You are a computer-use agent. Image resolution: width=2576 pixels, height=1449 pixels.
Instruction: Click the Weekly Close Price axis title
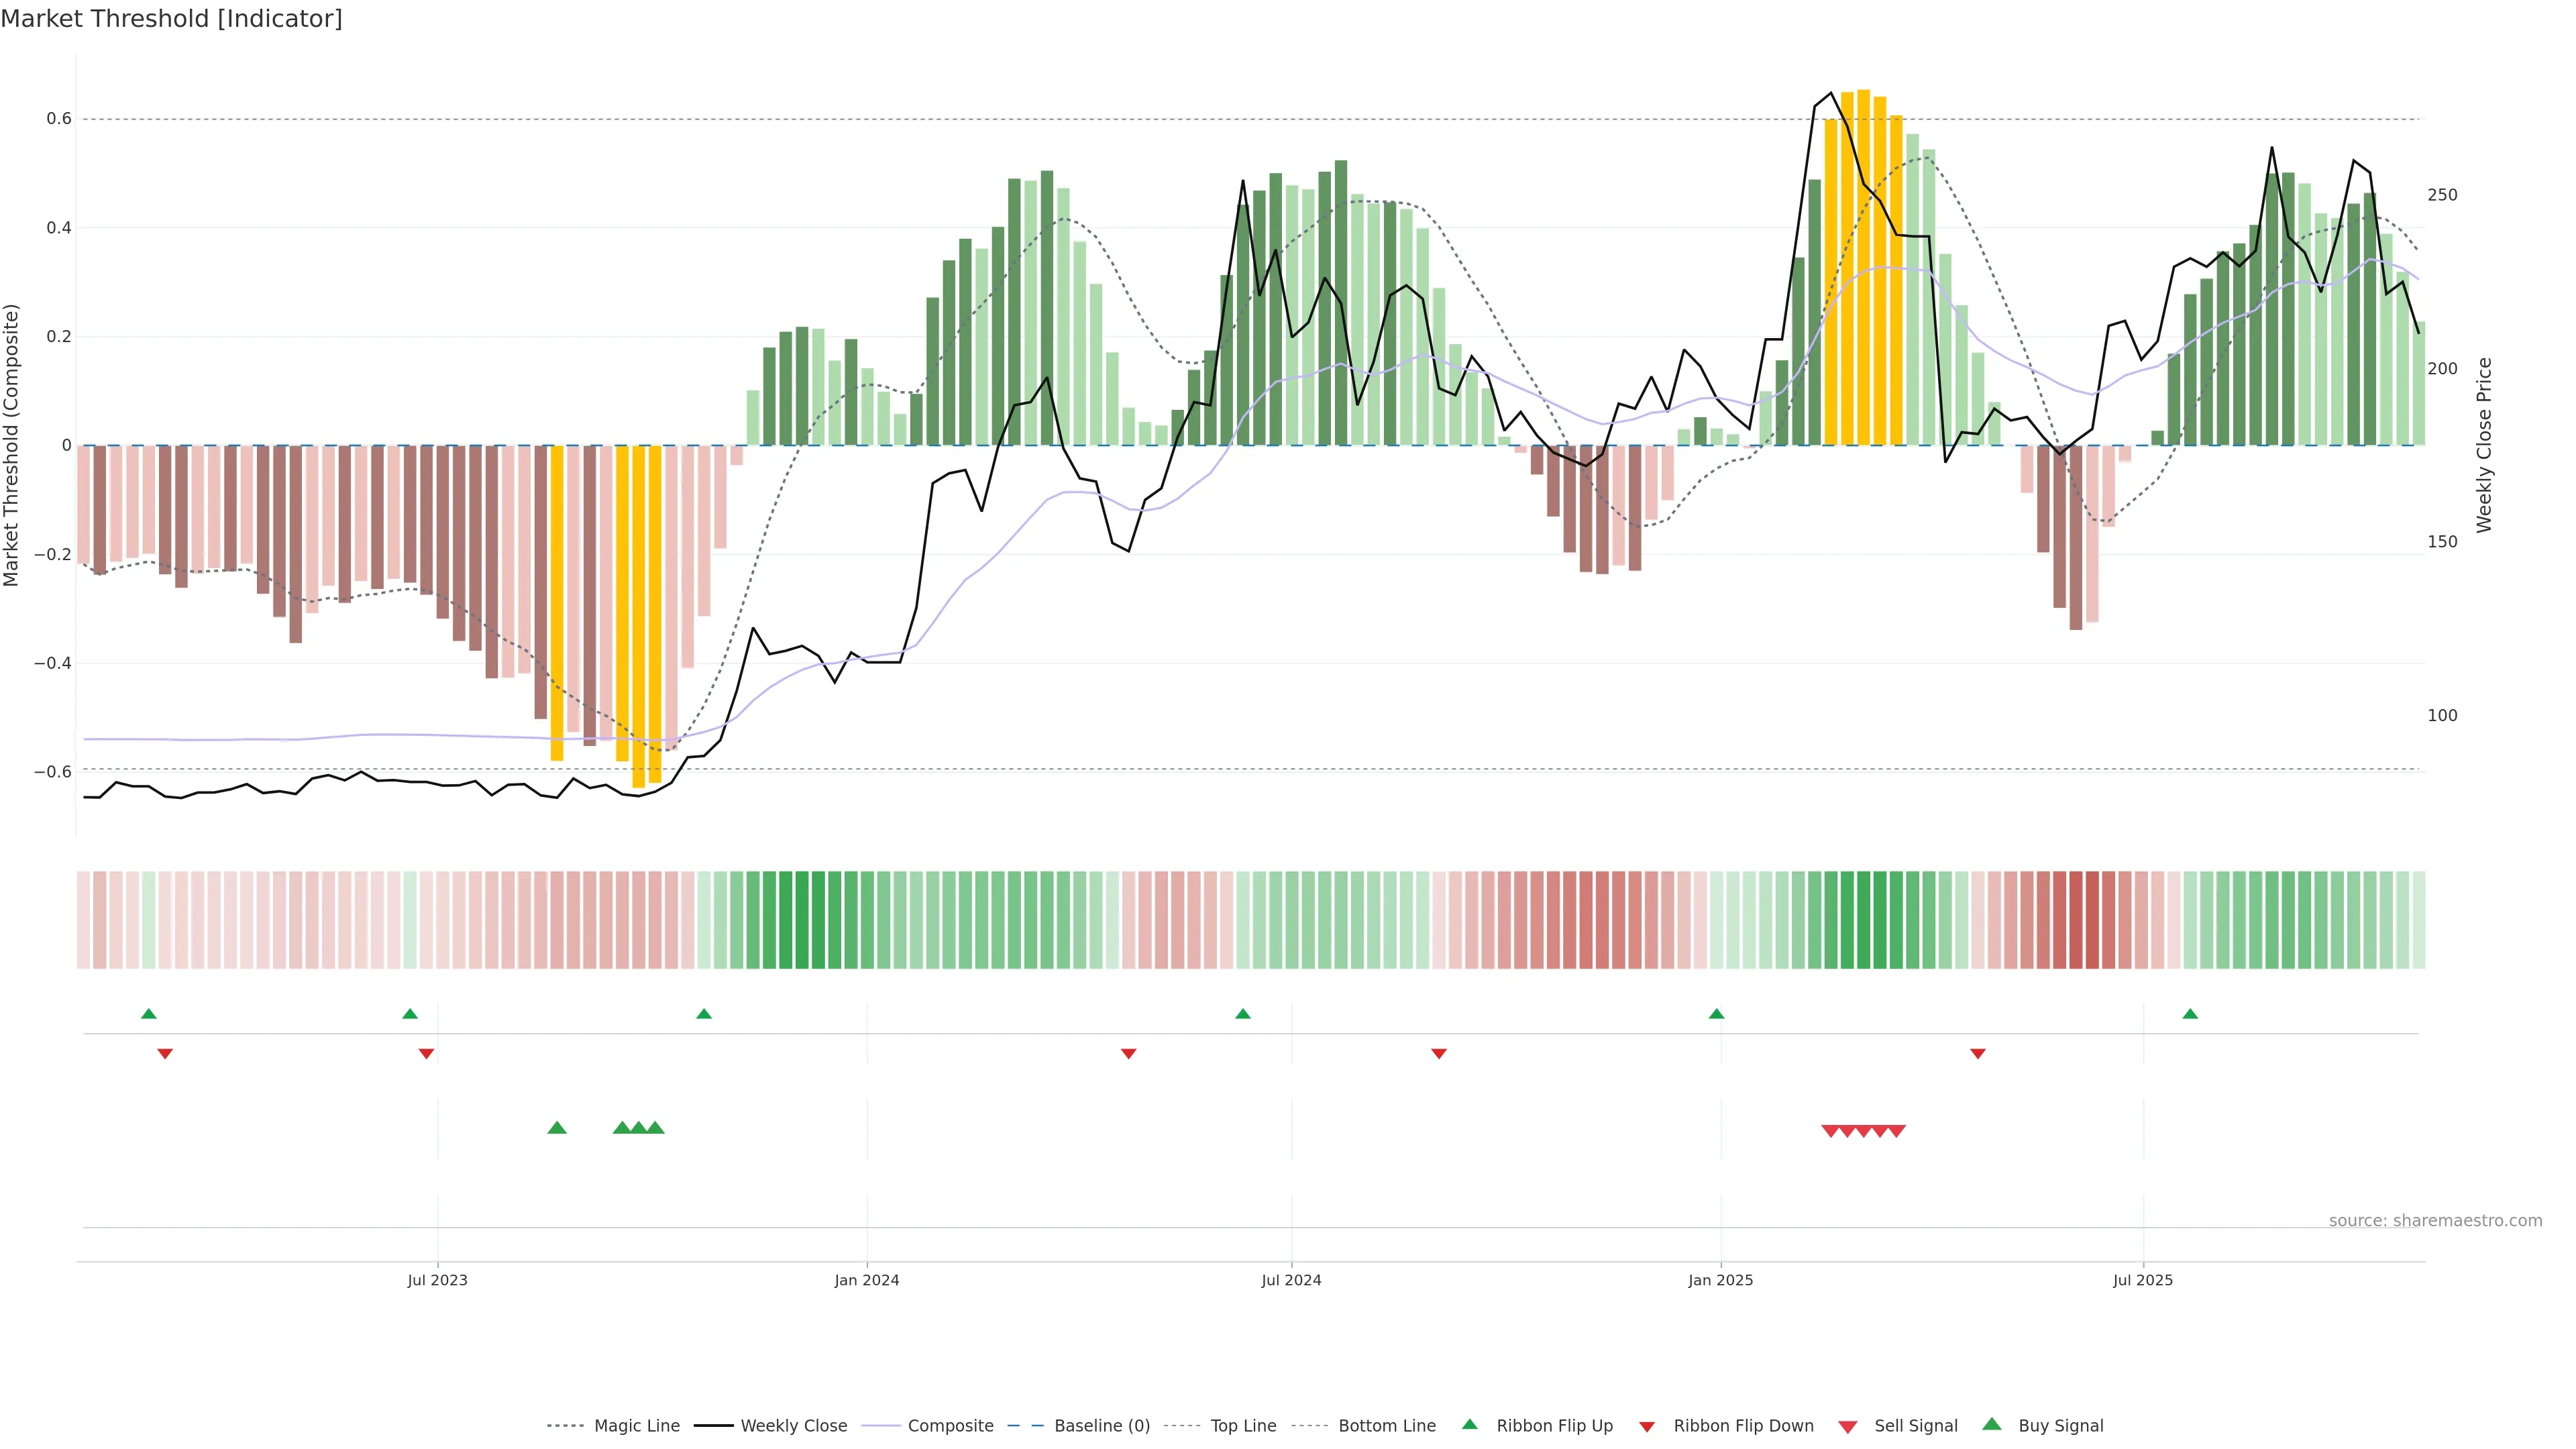click(2484, 445)
